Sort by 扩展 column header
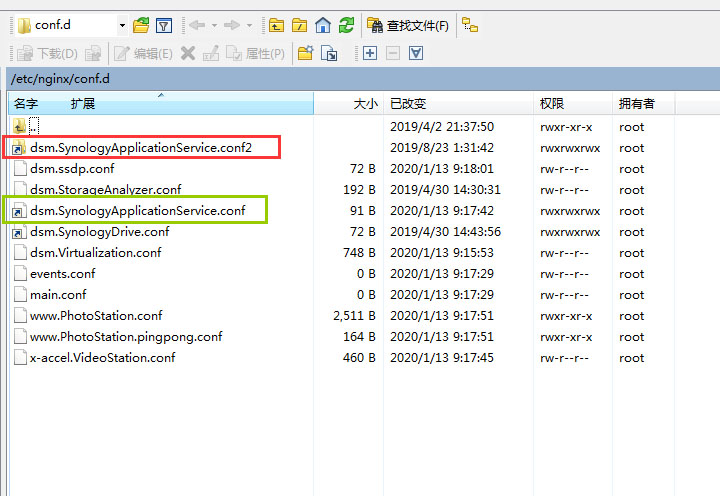Screen dimensions: 720x496 coord(83,104)
